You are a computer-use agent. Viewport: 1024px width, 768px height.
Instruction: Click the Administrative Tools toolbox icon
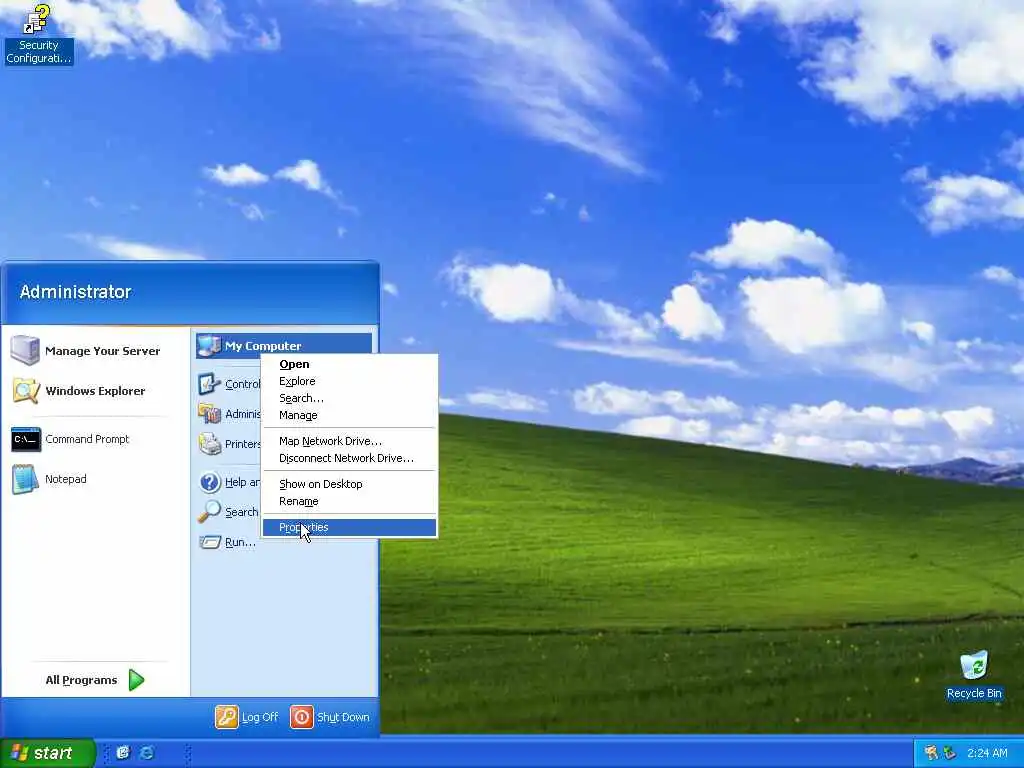coord(209,413)
